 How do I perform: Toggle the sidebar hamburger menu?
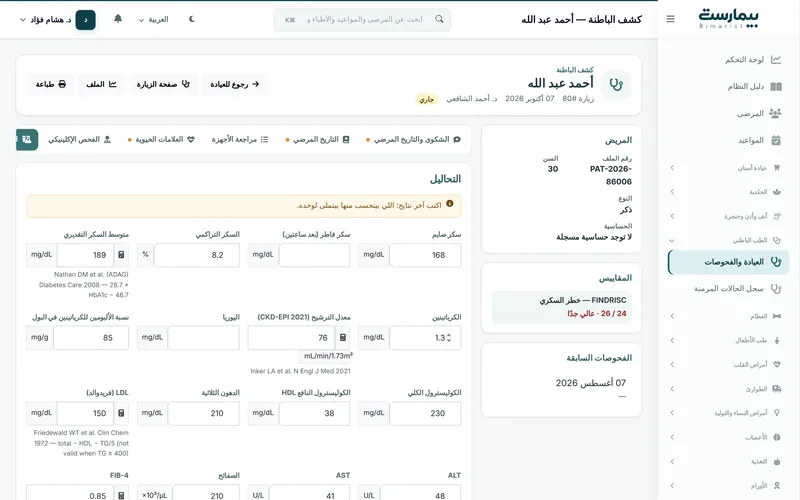pyautogui.click(x=670, y=19)
